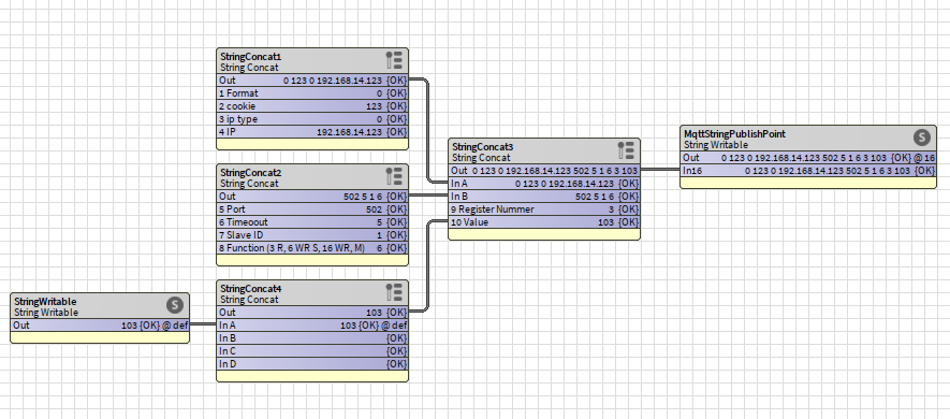Click the 4 IP slot row
Image resolution: width=950 pixels, height=419 pixels.
[313, 132]
